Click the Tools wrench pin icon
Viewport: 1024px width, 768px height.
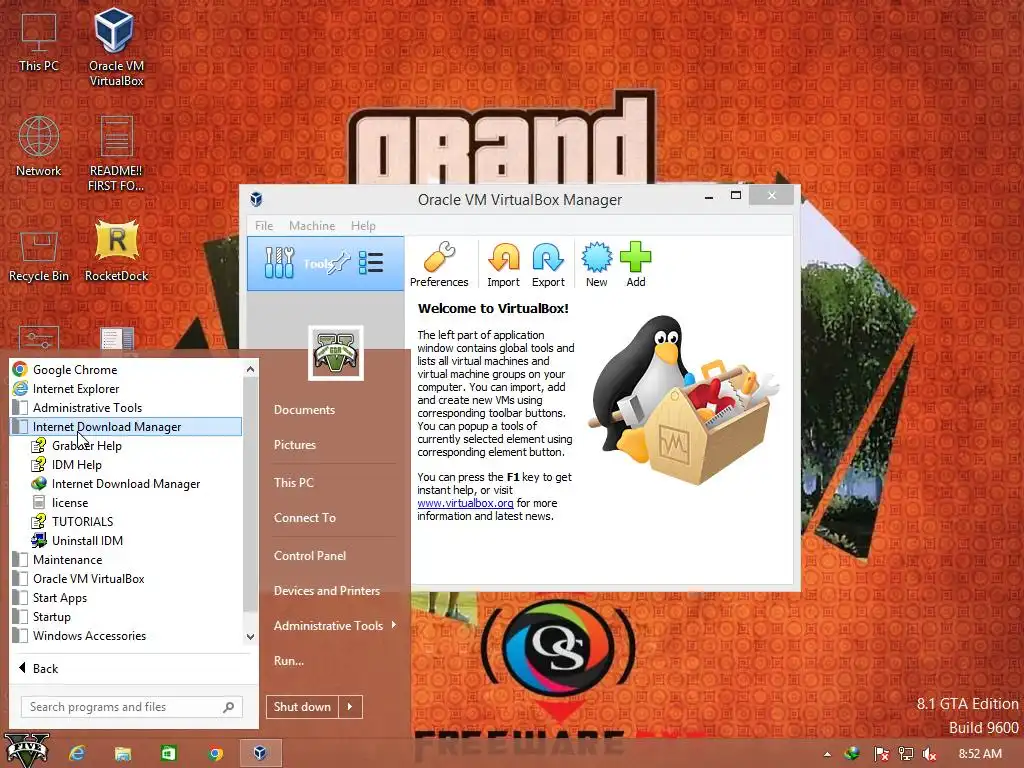pyautogui.click(x=338, y=263)
